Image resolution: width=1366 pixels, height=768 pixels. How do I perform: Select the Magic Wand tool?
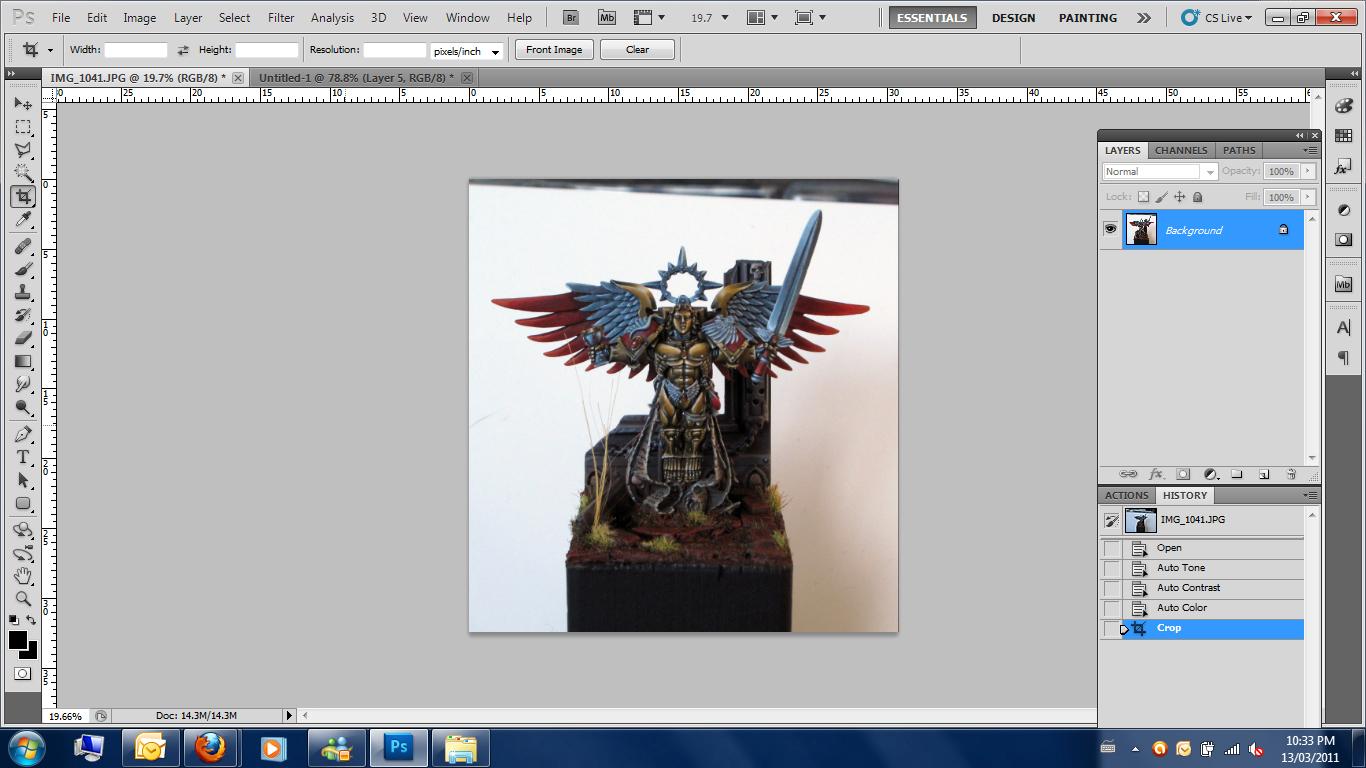coord(23,173)
